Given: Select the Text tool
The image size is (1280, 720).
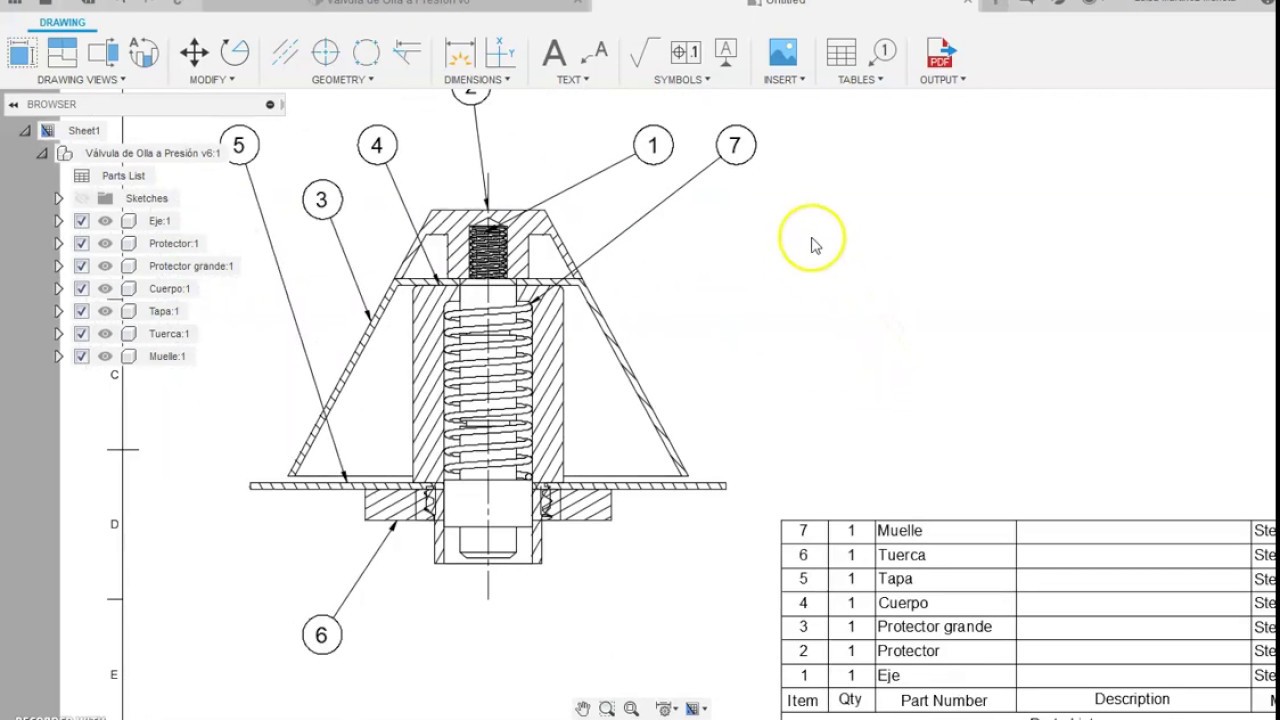Looking at the screenshot, I should [x=553, y=52].
